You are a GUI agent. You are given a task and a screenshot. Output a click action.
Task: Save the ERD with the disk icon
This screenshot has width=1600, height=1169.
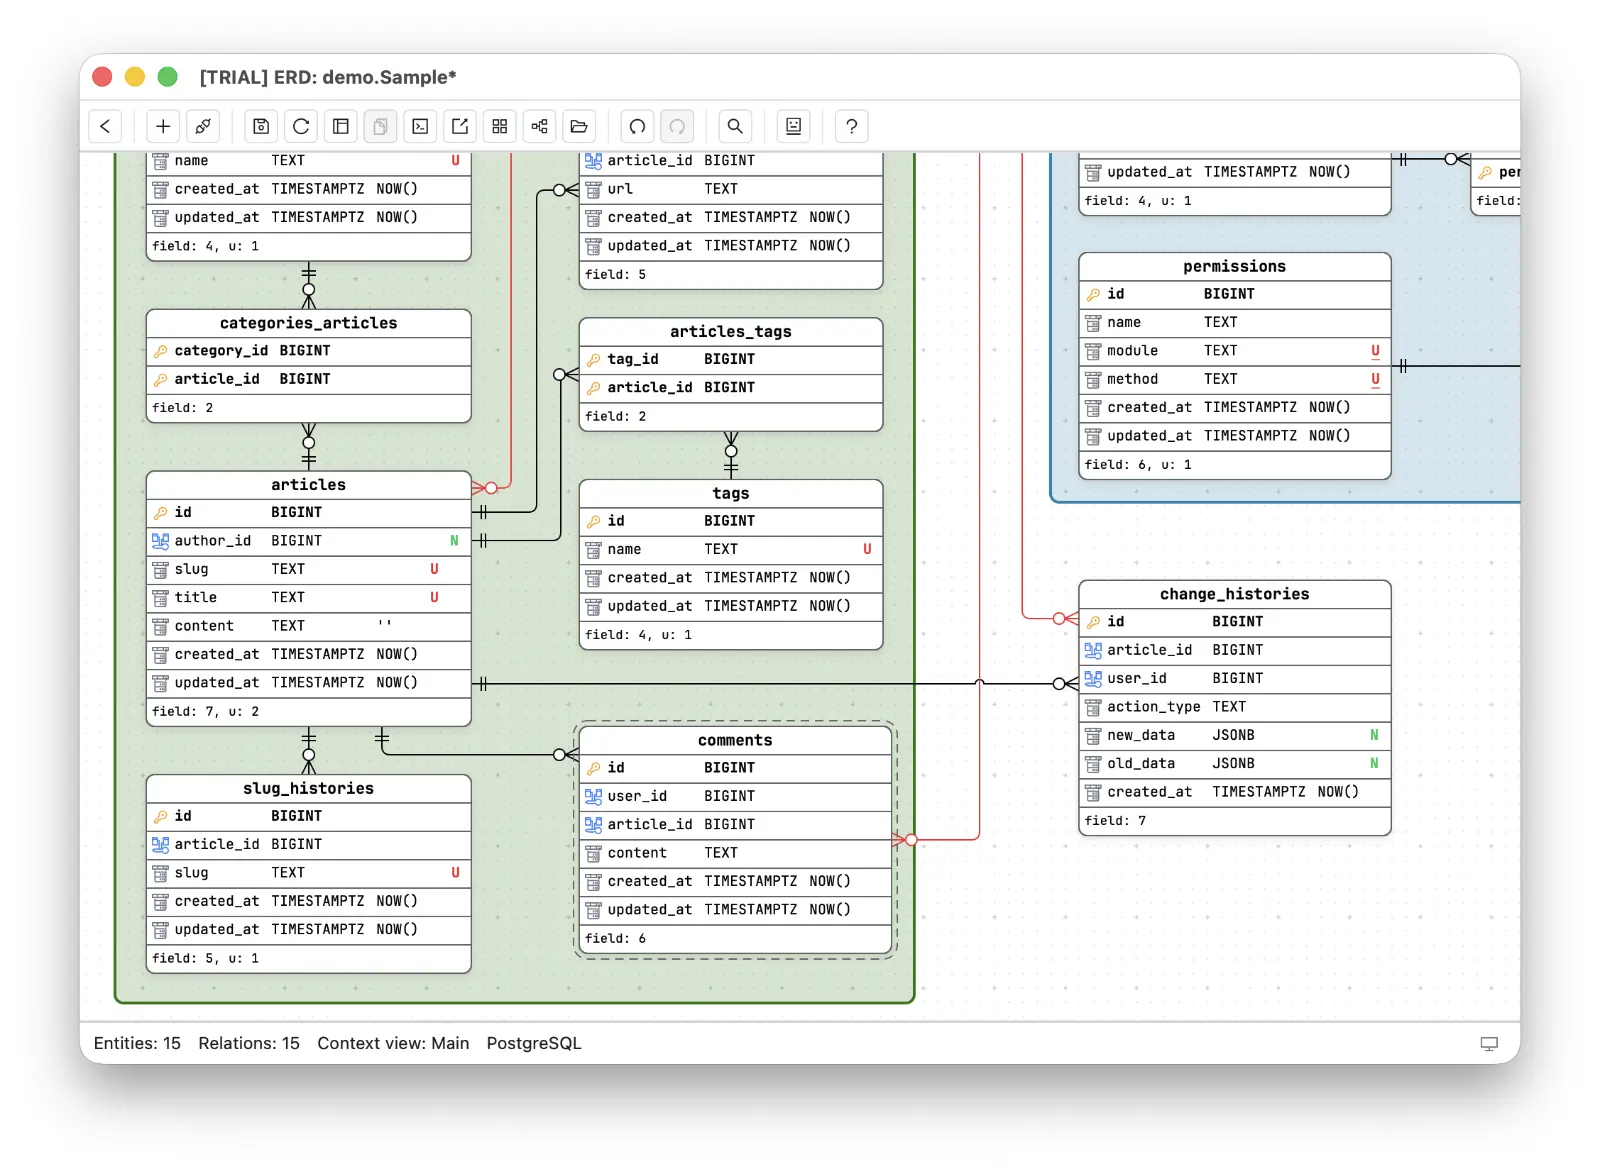coord(261,126)
